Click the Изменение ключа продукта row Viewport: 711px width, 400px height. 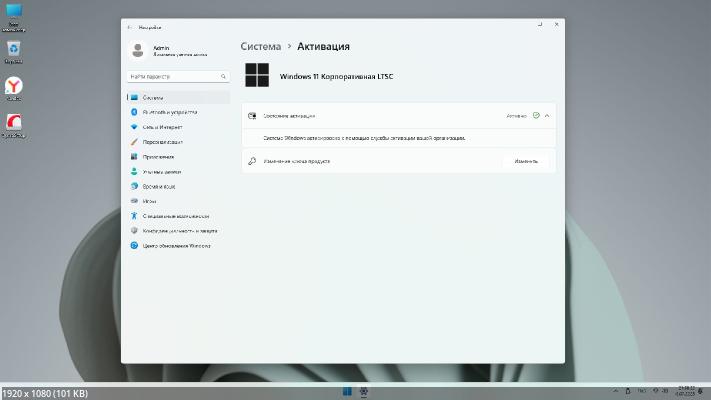tap(399, 161)
